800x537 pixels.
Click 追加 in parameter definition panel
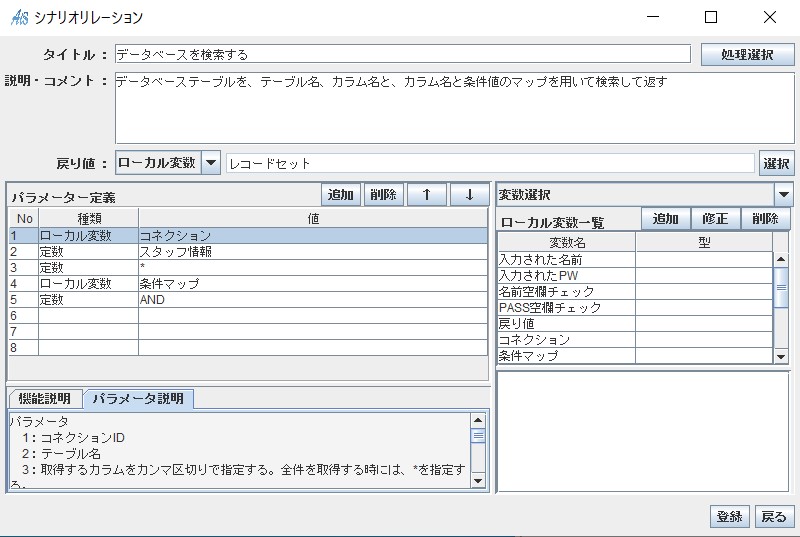[x=341, y=195]
